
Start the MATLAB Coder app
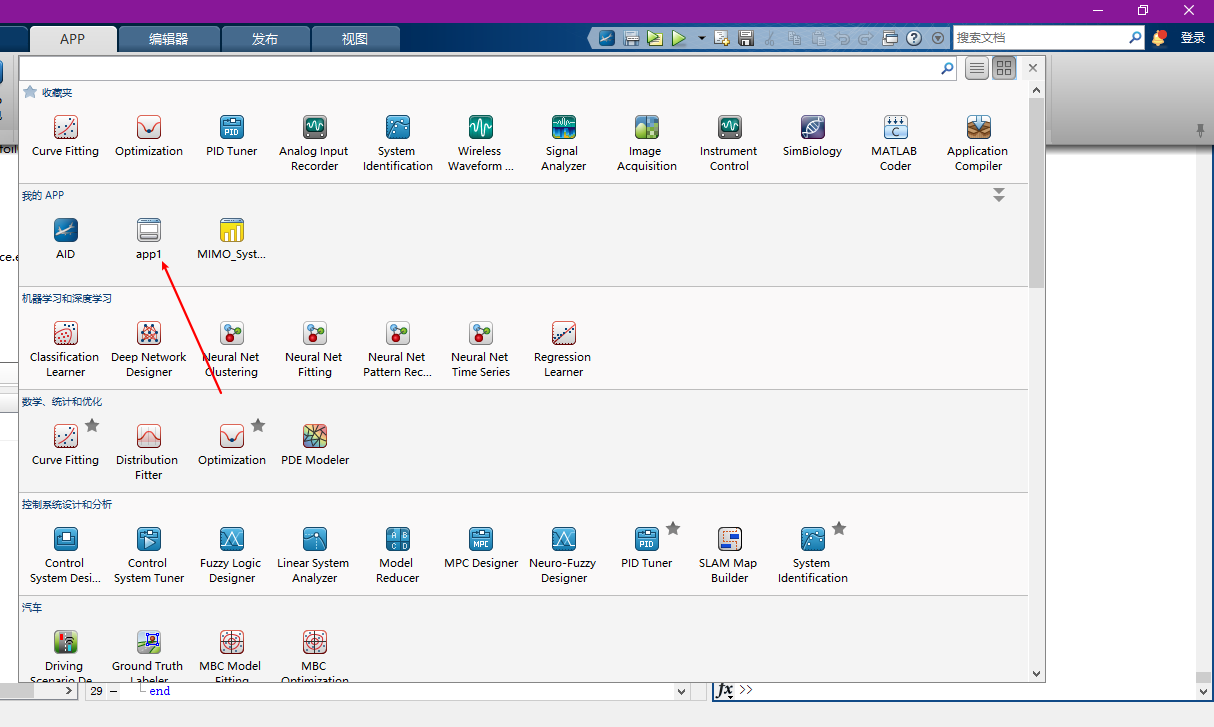894,140
